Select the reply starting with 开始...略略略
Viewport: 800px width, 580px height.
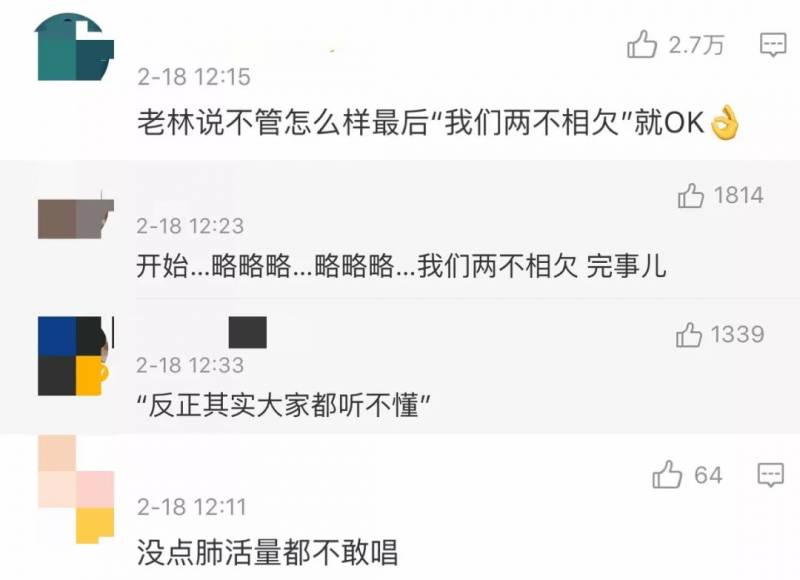tap(401, 266)
